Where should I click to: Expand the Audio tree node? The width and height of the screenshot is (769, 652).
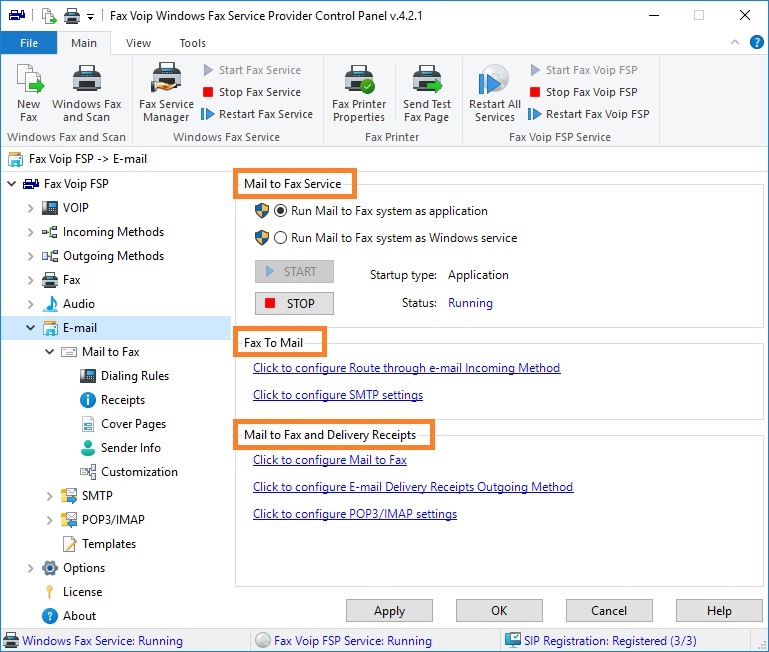tap(30, 304)
